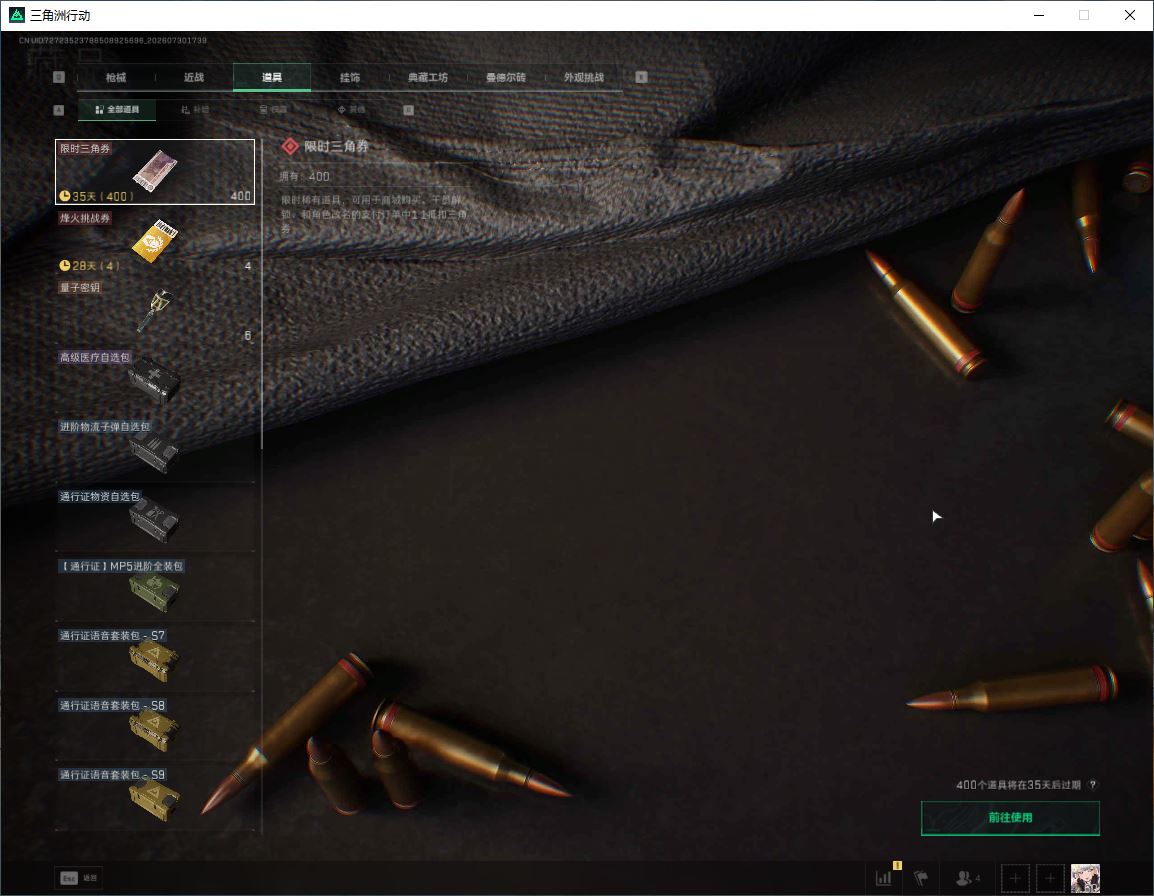This screenshot has width=1154, height=896.
Task: Select the 通行证语音套装包 - S8 item
Action: [x=155, y=729]
